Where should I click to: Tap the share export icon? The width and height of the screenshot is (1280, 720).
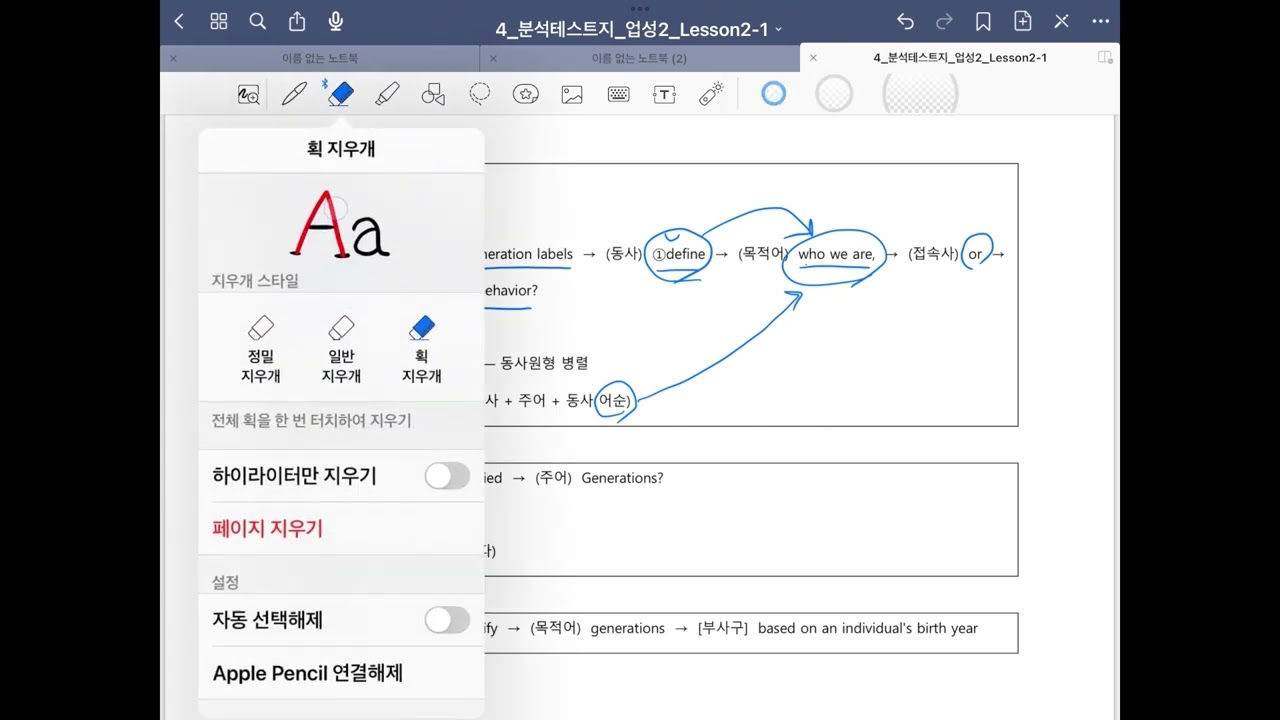(x=297, y=21)
